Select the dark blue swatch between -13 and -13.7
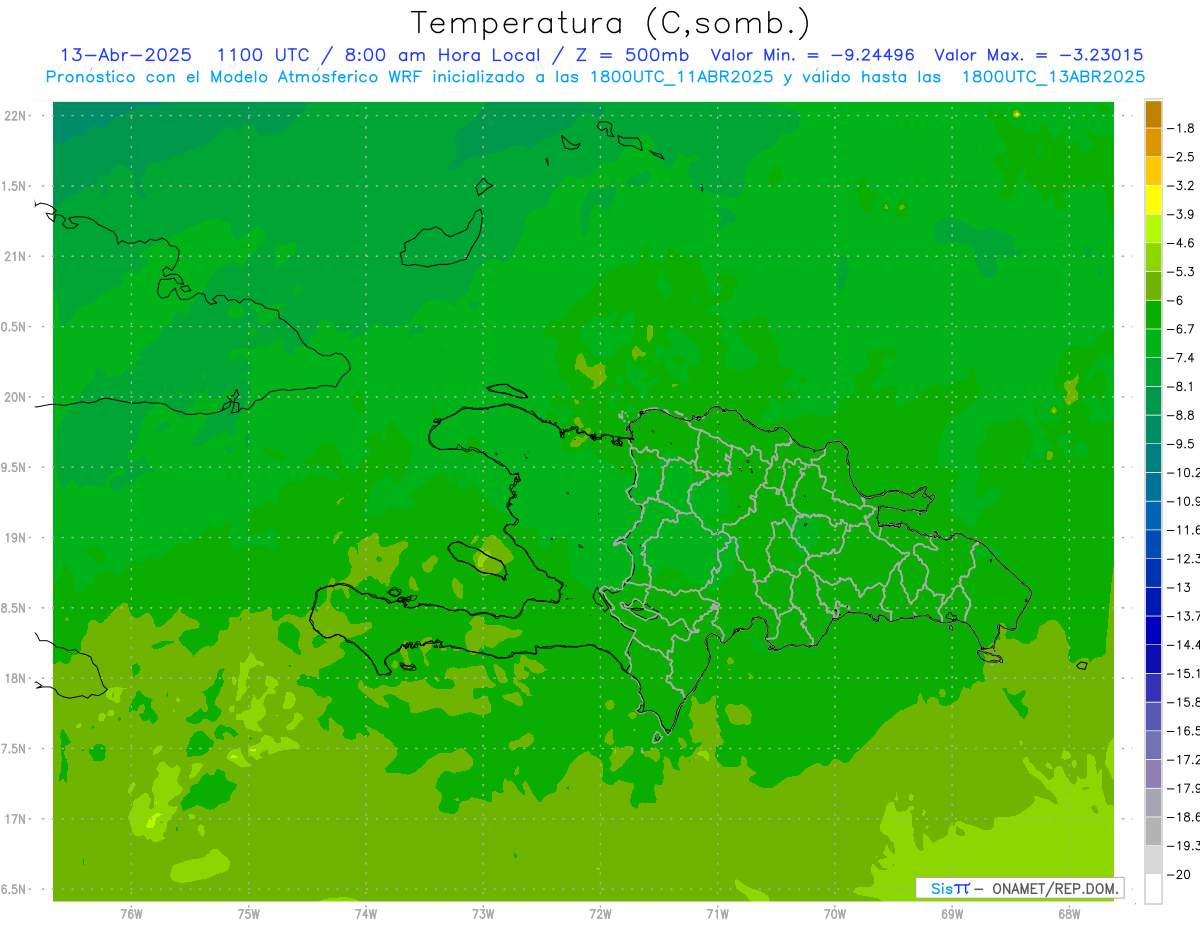Image resolution: width=1200 pixels, height=927 pixels. 1153,601
